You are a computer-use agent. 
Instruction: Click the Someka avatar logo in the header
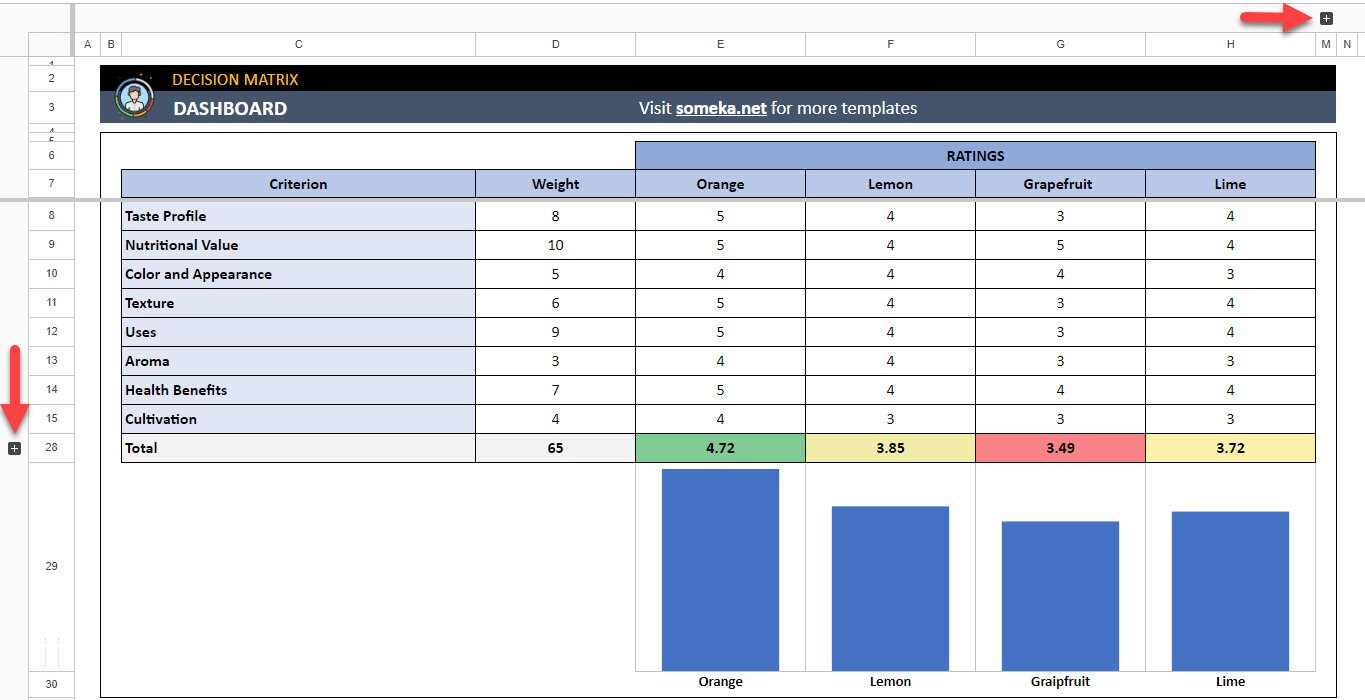point(135,94)
